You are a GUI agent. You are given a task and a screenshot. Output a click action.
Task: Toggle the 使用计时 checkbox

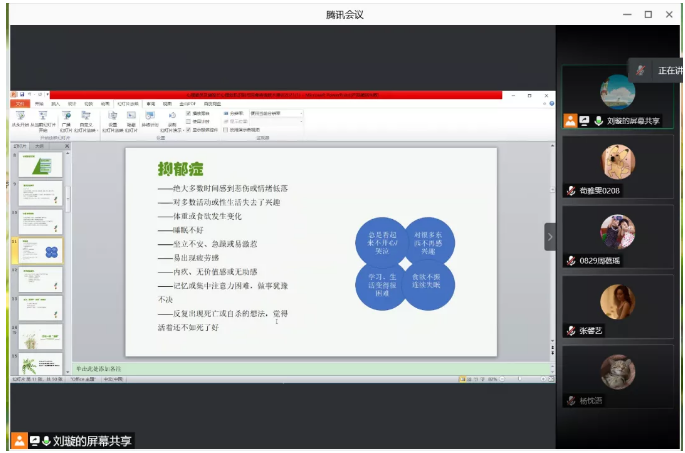189,122
